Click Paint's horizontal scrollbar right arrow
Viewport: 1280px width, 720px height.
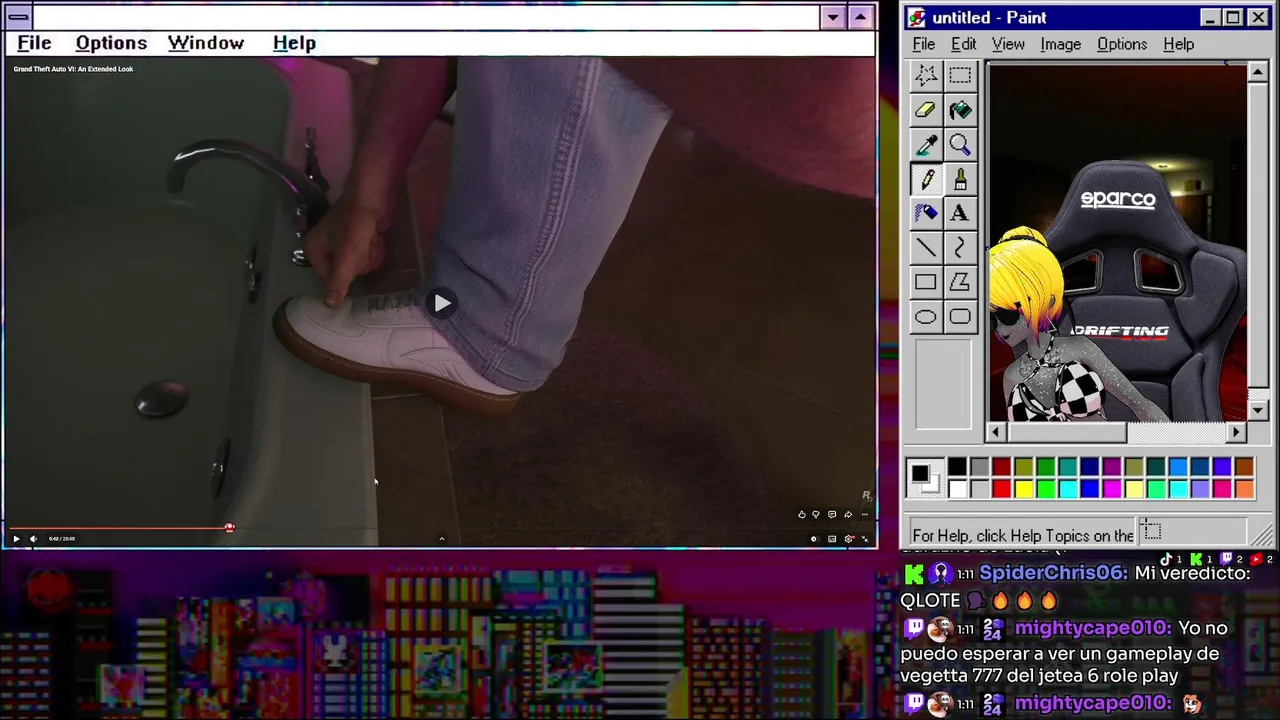tap(1237, 432)
